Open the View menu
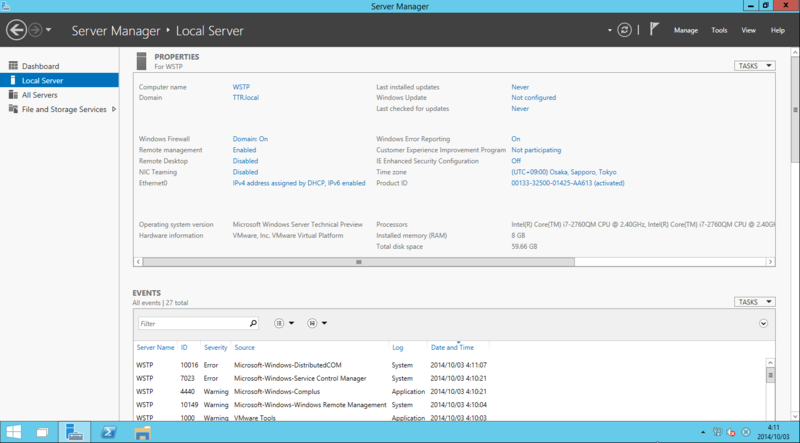Image resolution: width=800 pixels, height=443 pixels. pyautogui.click(x=748, y=30)
